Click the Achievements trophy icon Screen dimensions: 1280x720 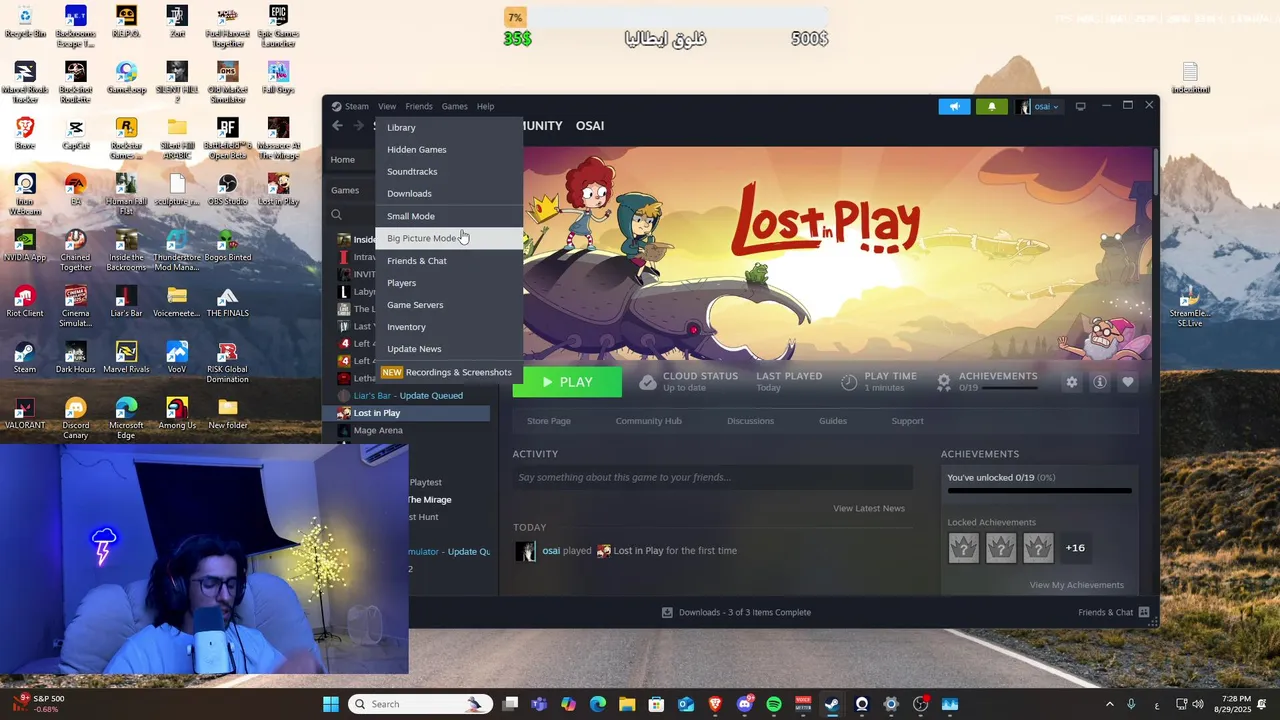[943, 382]
